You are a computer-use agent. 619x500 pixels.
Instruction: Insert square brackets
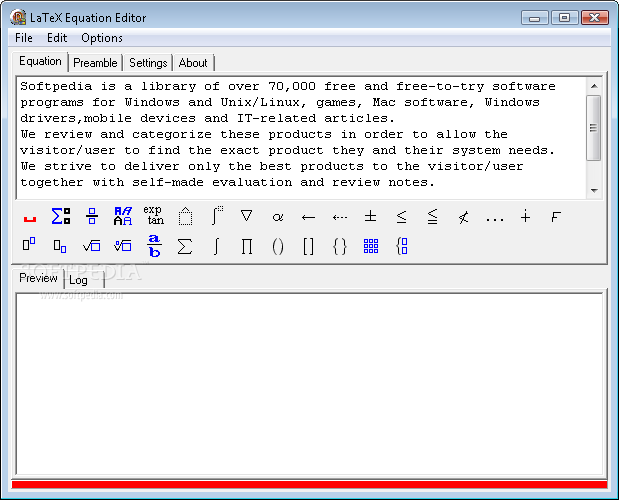coord(308,247)
